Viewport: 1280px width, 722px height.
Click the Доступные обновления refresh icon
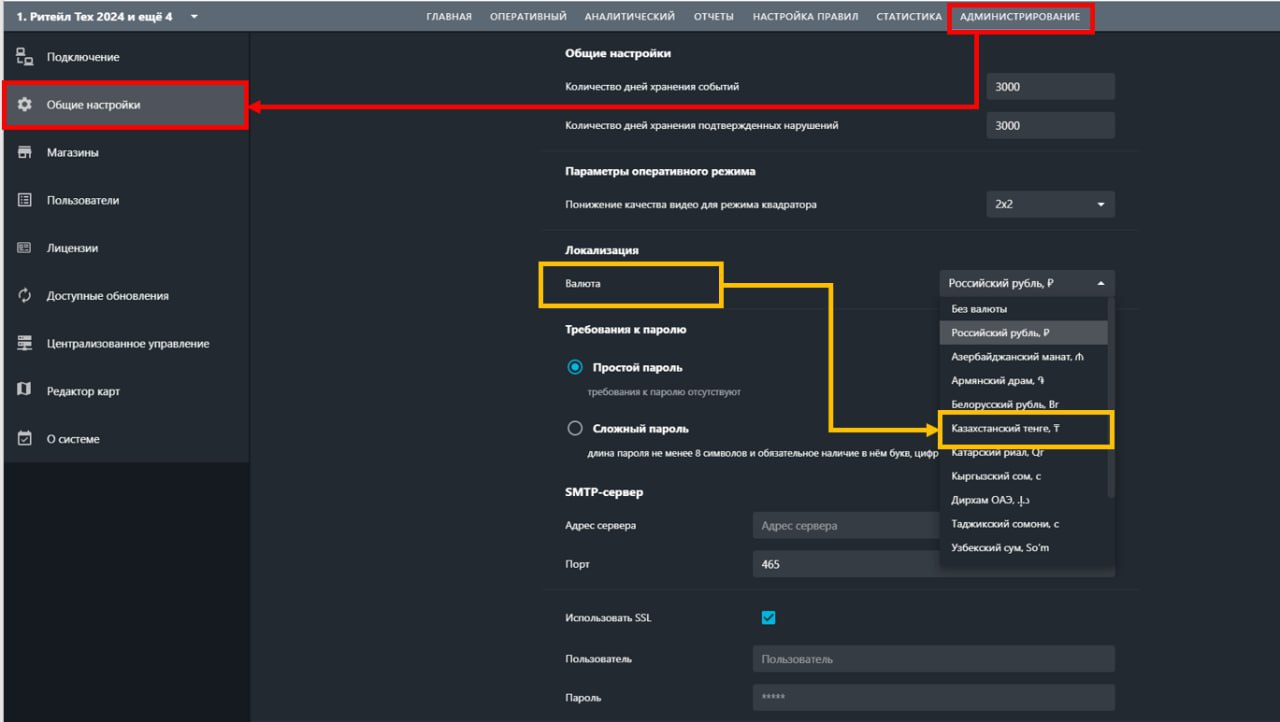25,296
